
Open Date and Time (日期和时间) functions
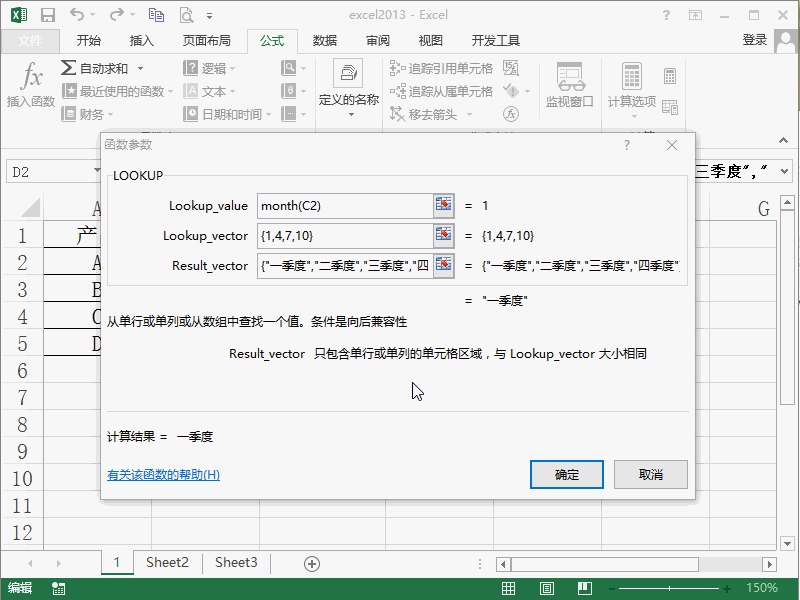[227, 114]
